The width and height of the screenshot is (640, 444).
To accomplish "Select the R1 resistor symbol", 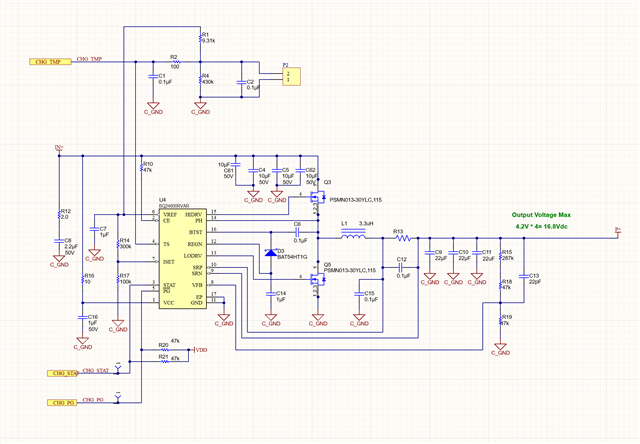I will (200, 38).
